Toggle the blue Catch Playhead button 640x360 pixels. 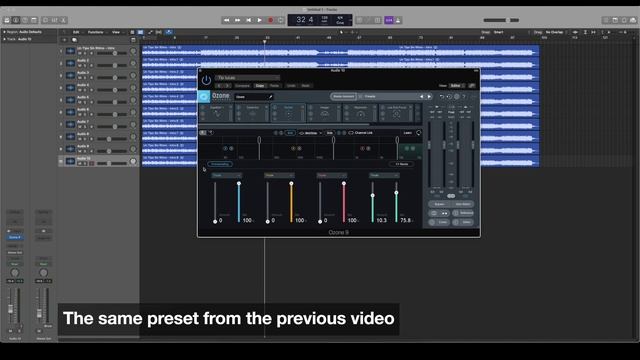point(169,32)
